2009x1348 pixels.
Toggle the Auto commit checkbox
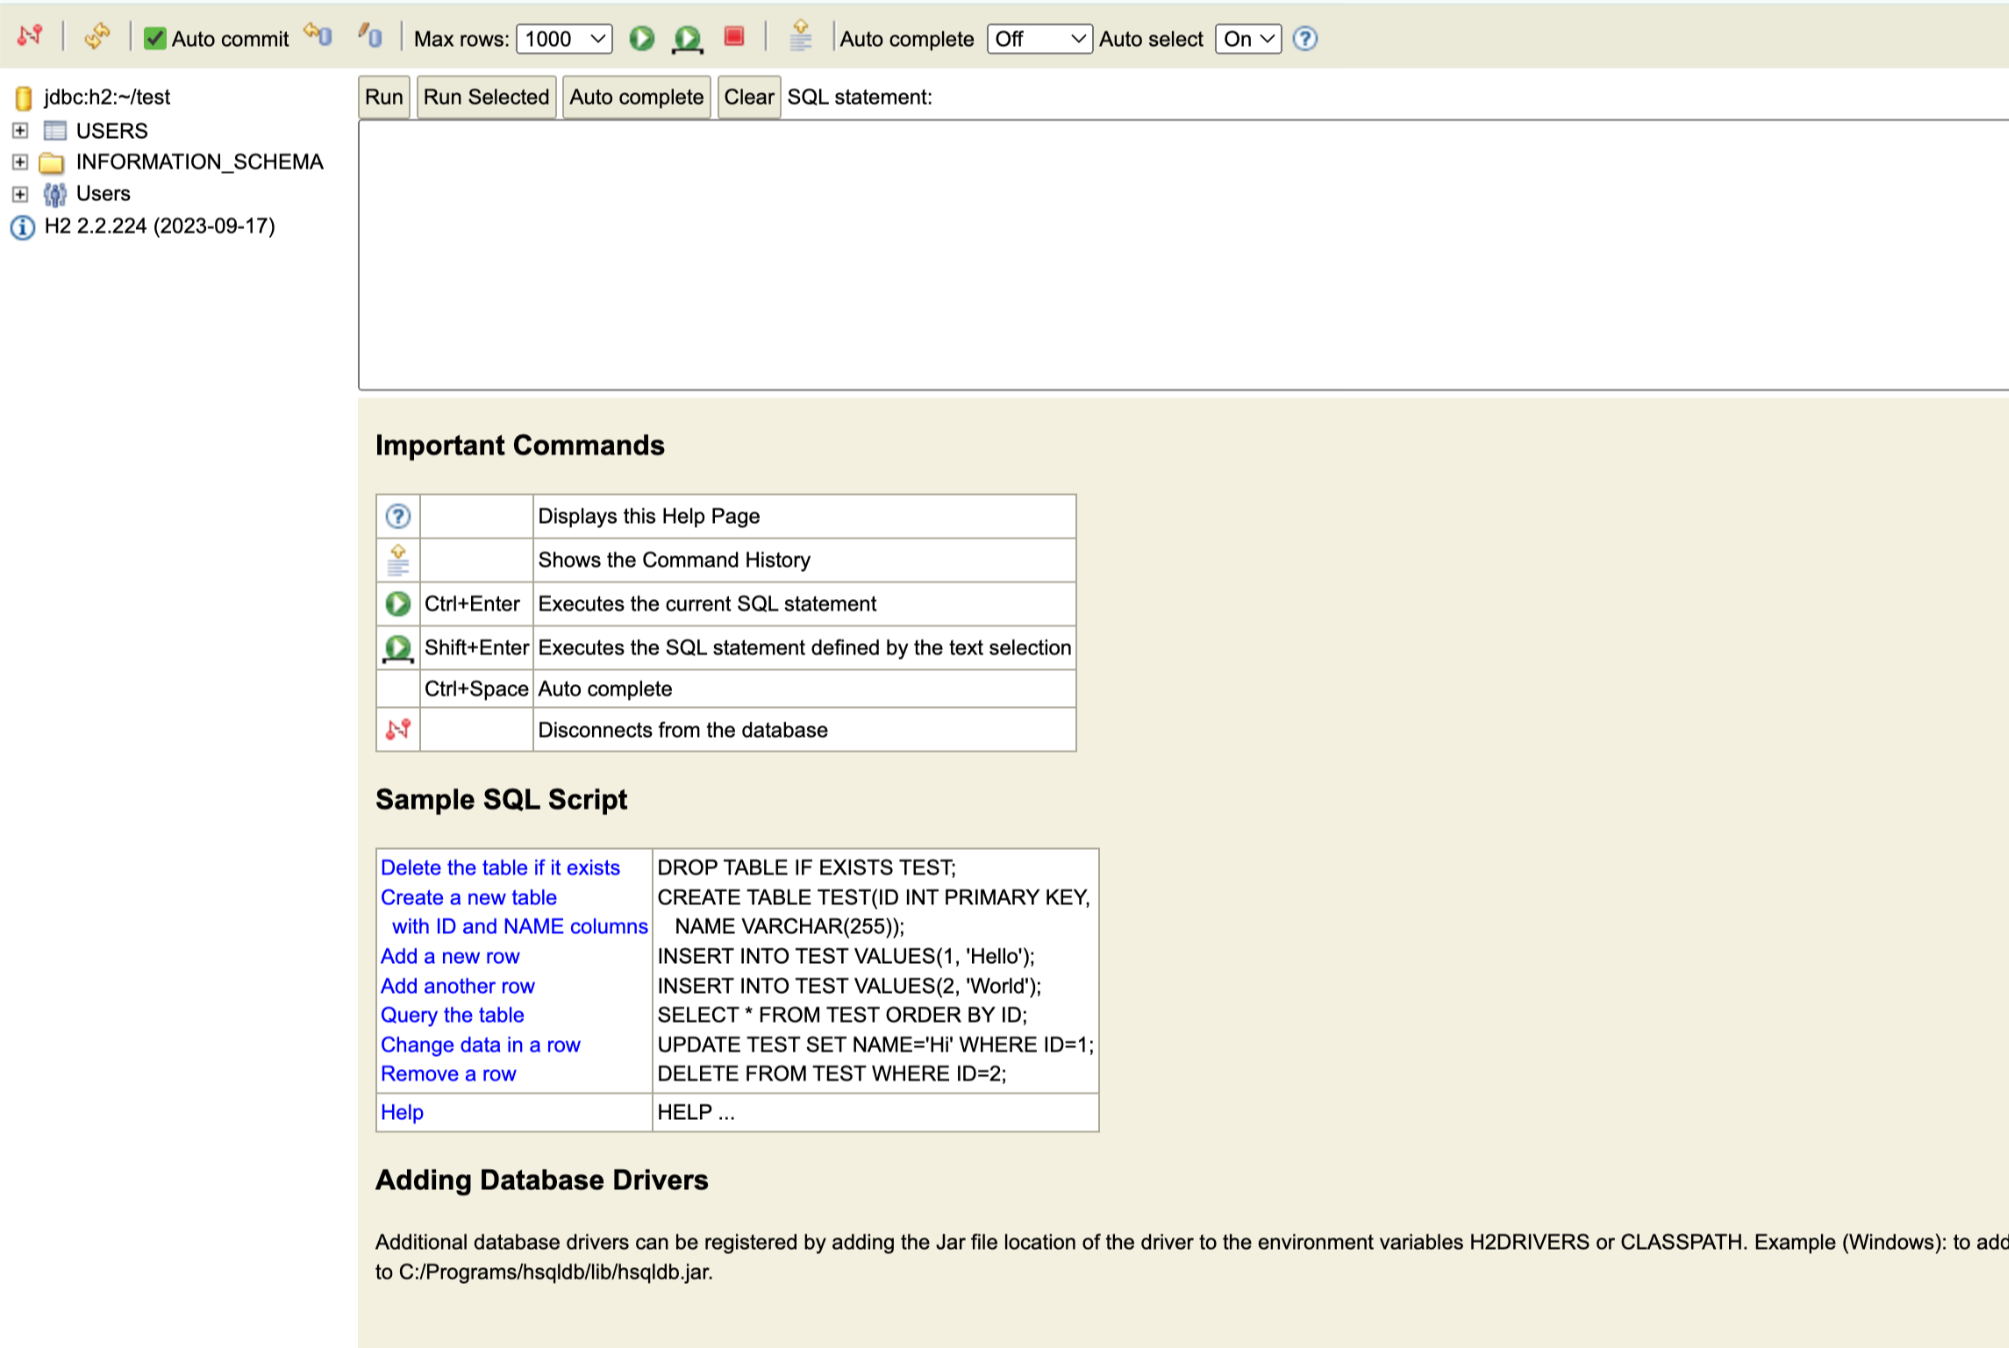155,39
